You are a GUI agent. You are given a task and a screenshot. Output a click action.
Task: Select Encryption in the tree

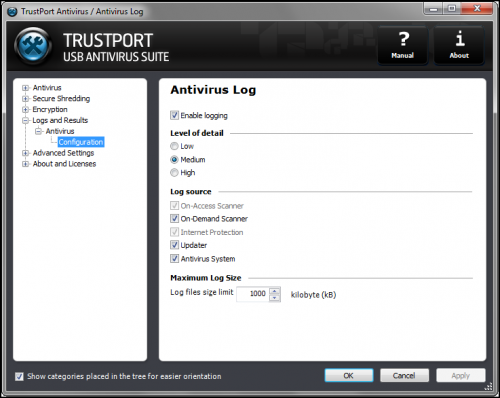tap(50, 109)
